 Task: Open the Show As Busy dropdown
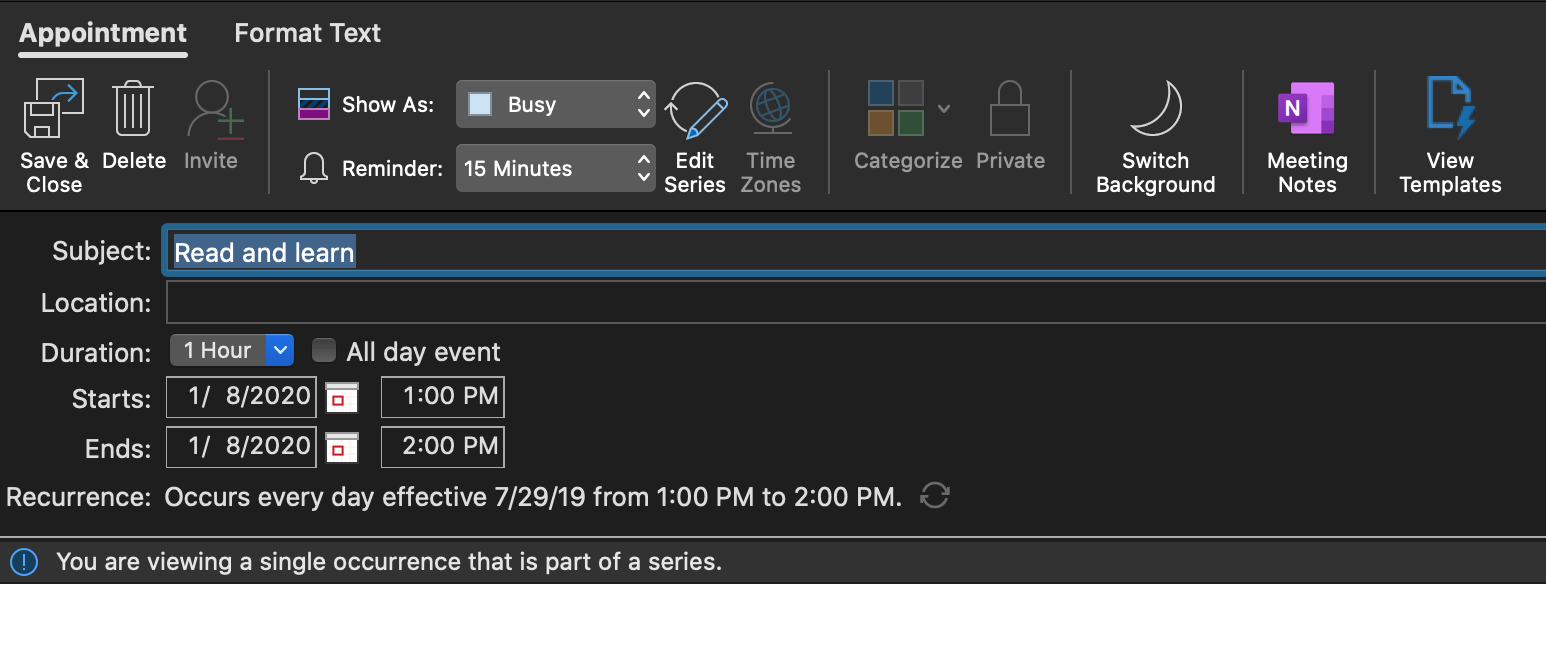point(556,104)
